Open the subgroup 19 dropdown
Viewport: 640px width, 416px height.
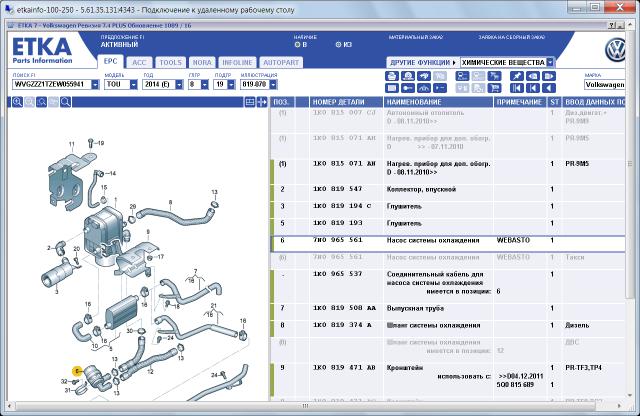click(231, 85)
